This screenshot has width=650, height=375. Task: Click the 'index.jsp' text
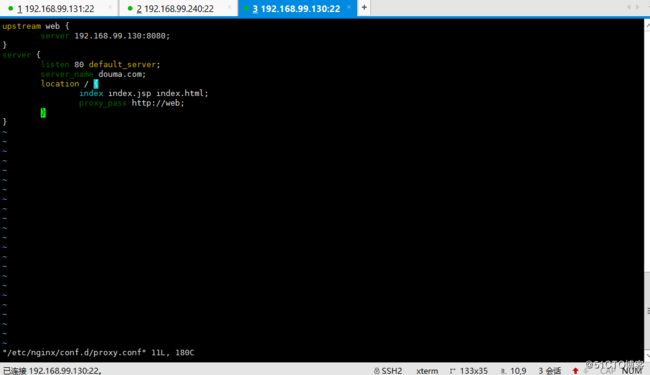130,93
